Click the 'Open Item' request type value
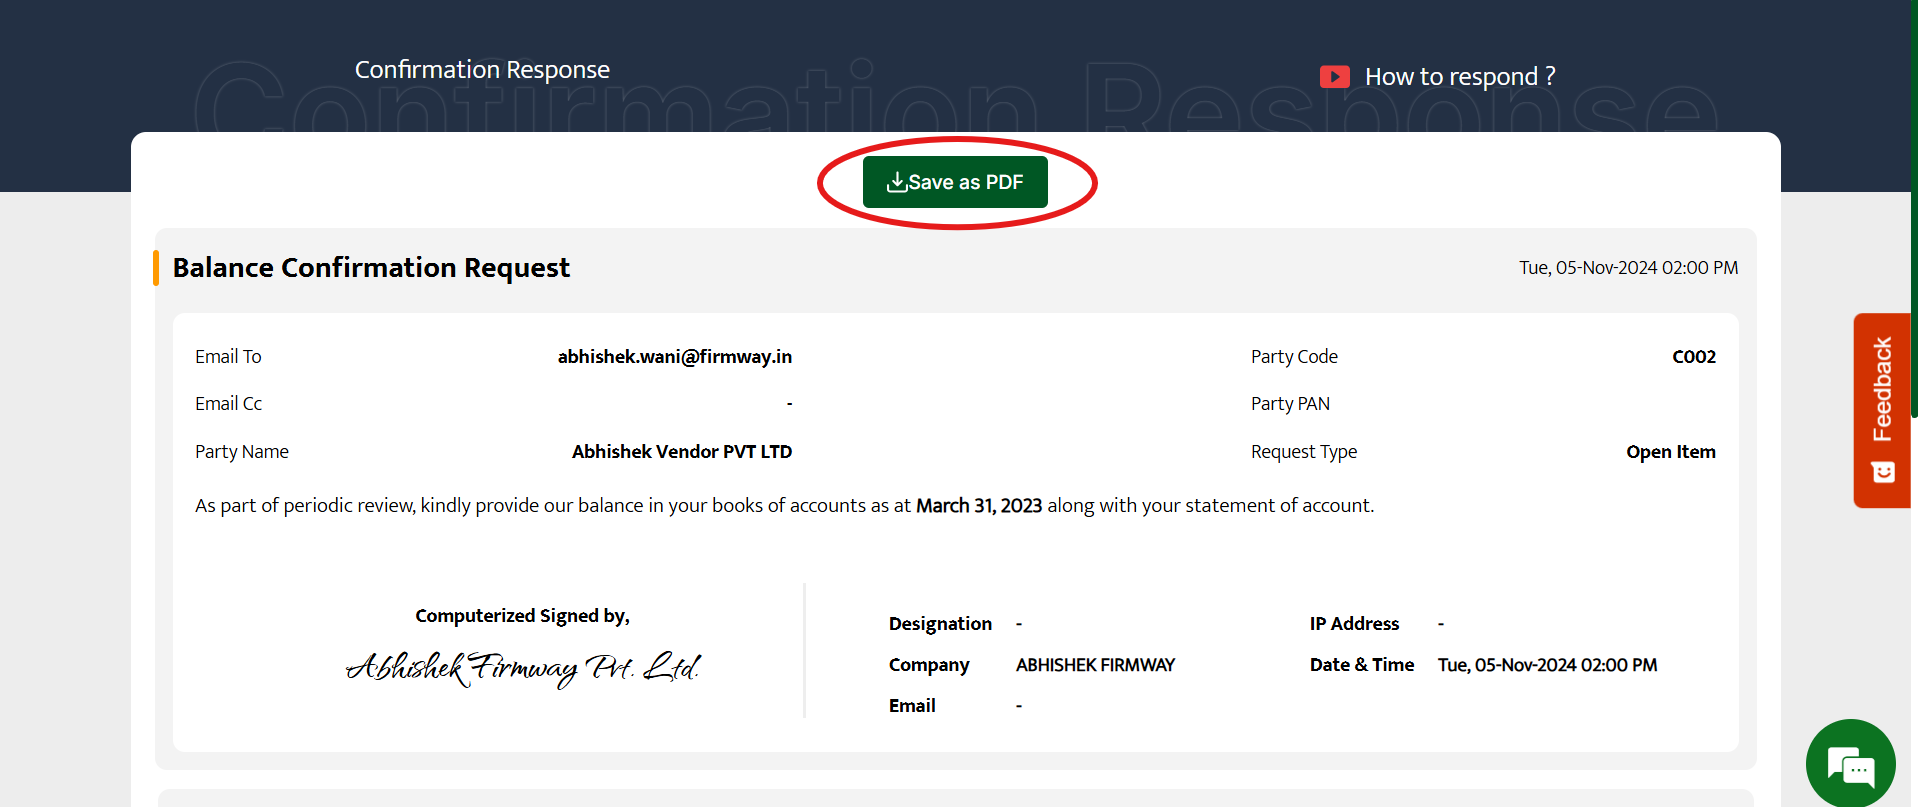Viewport: 1918px width, 807px height. coord(1670,452)
